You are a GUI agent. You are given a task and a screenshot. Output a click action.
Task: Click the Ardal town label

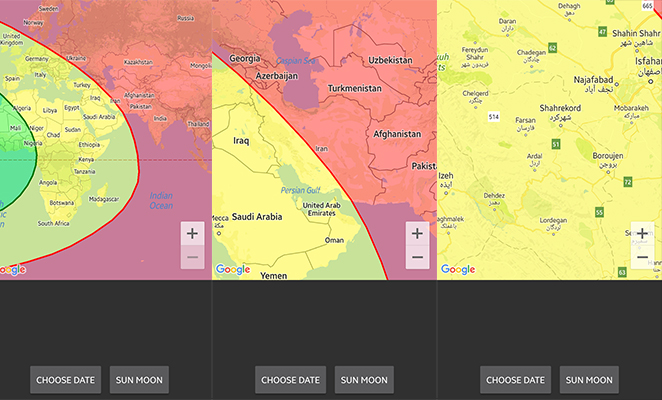pos(534,160)
